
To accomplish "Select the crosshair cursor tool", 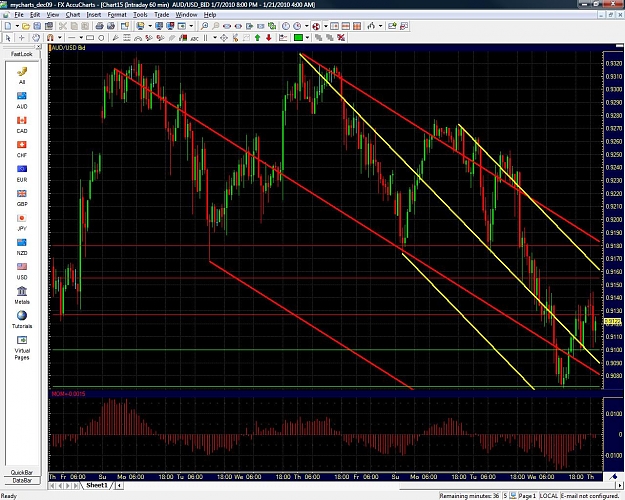I will (x=22, y=37).
